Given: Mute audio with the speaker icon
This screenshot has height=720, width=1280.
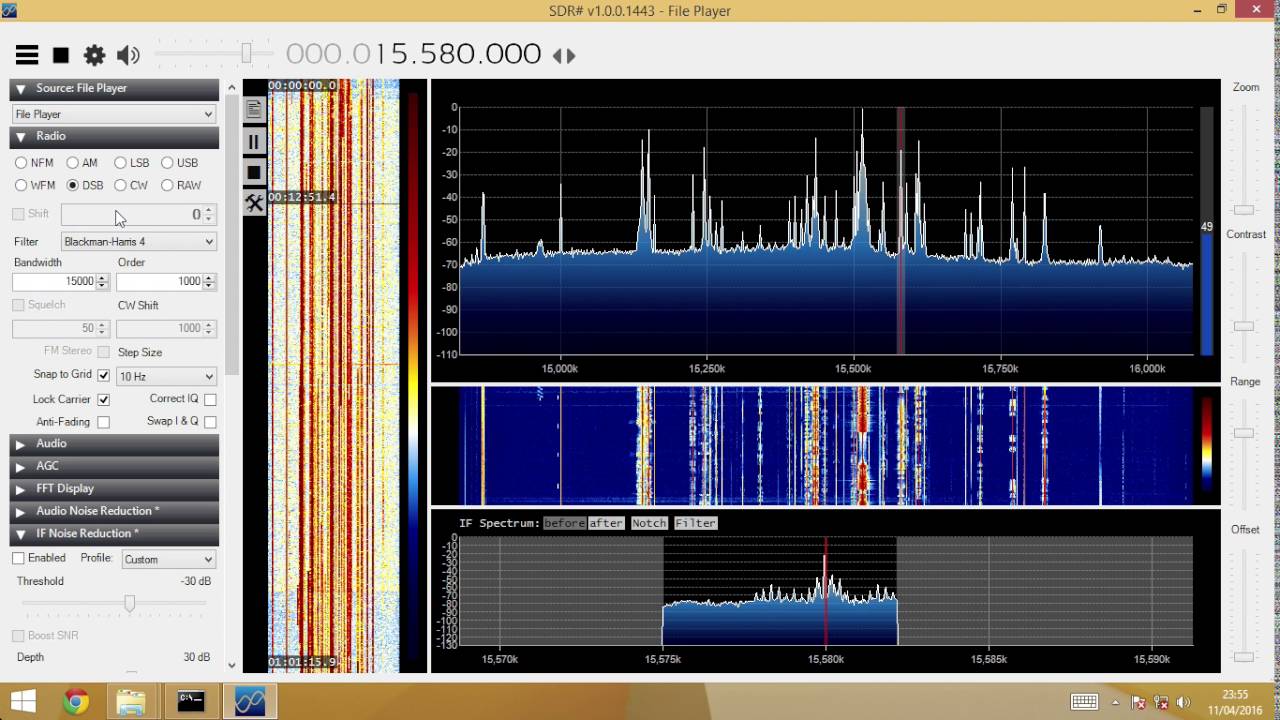Looking at the screenshot, I should (128, 55).
